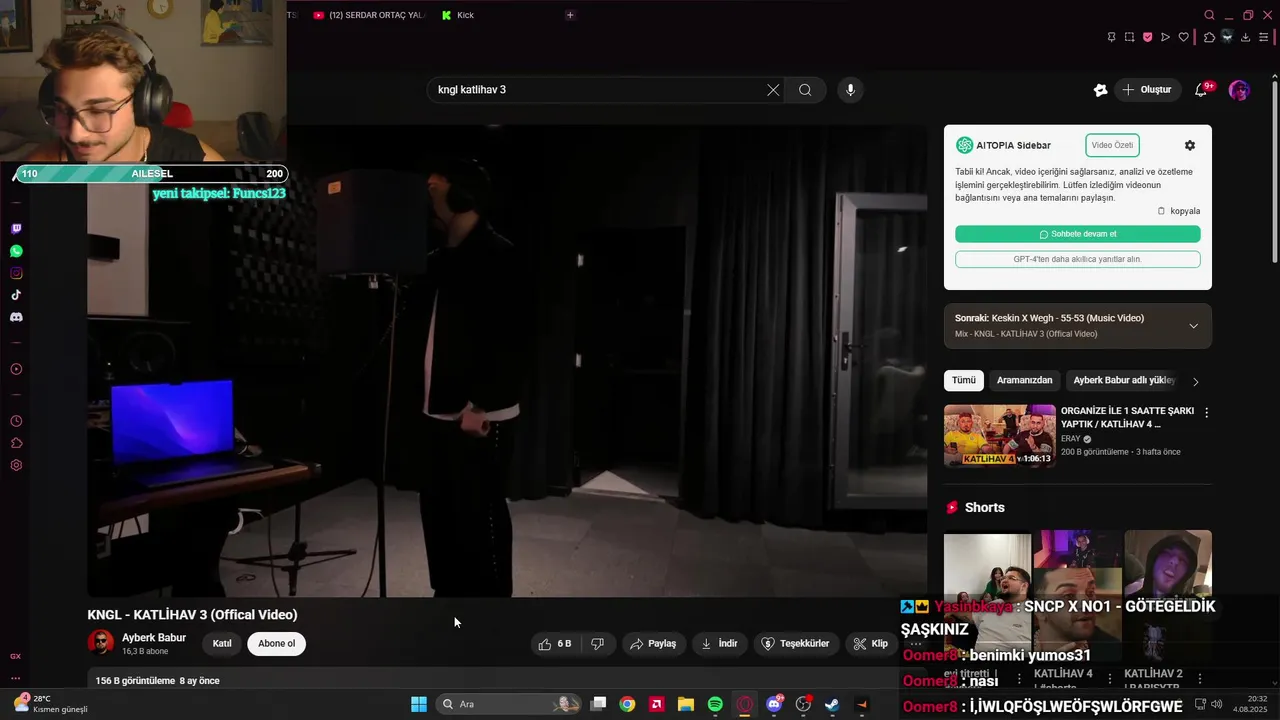Open Spotify from the taskbar
This screenshot has height=720, width=1280.
click(715, 704)
